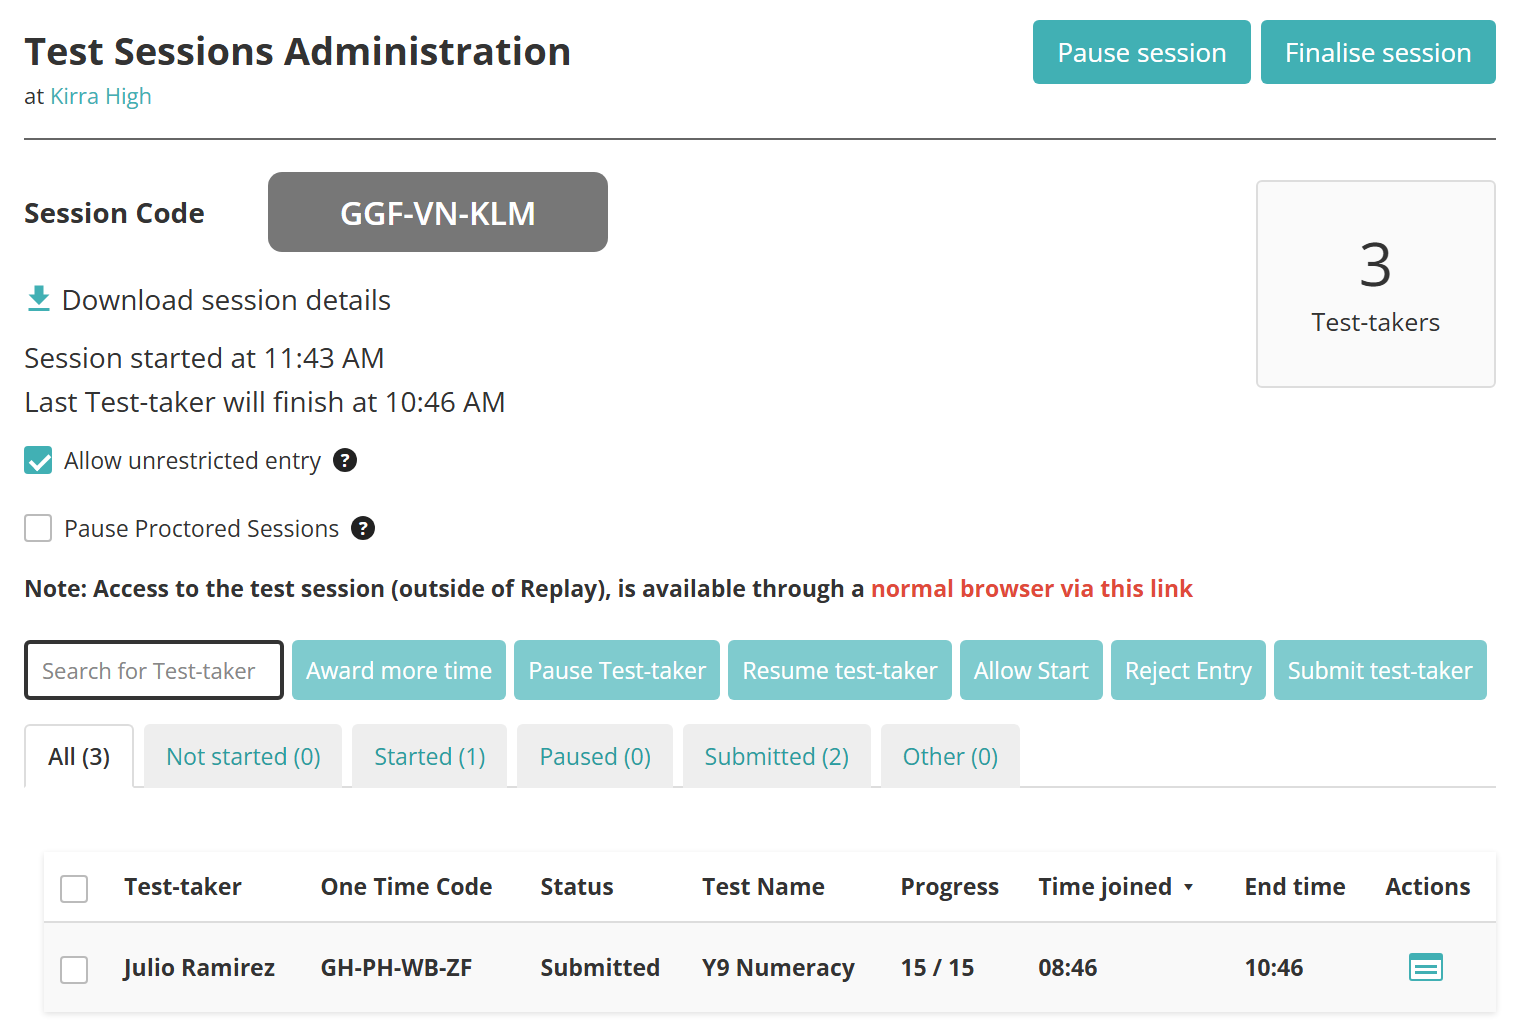Open the Submitted (2) tab
The image size is (1520, 1032).
pyautogui.click(x=777, y=756)
